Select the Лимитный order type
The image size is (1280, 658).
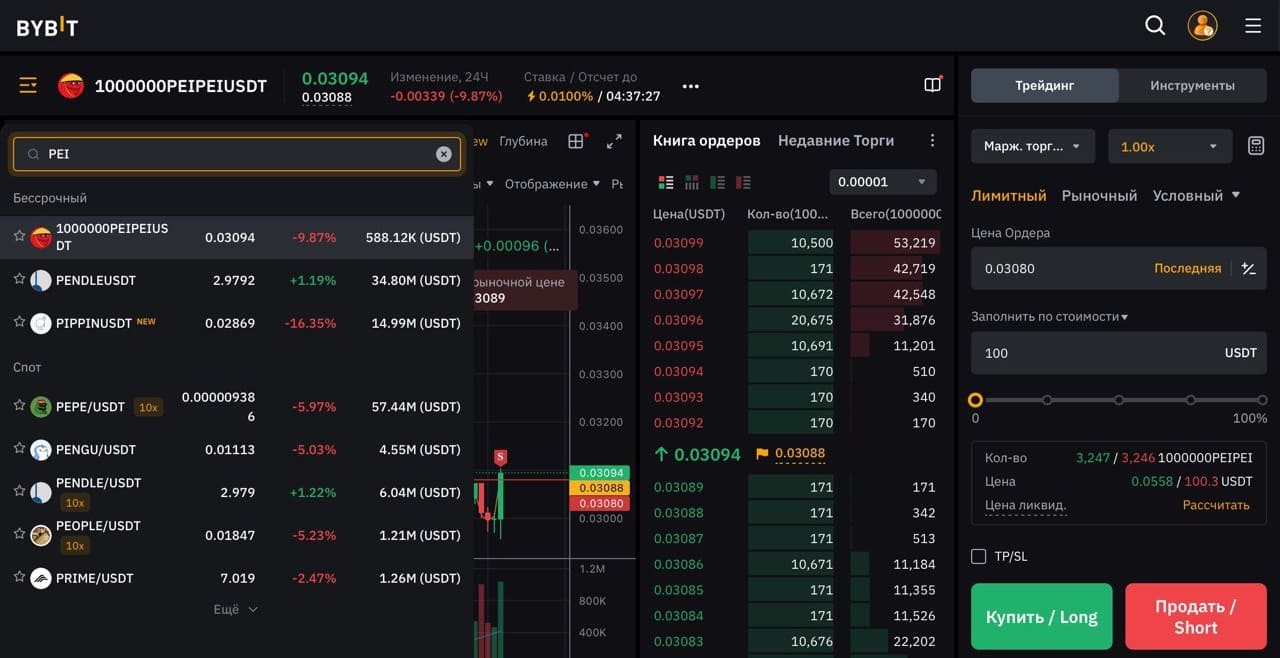(1009, 195)
